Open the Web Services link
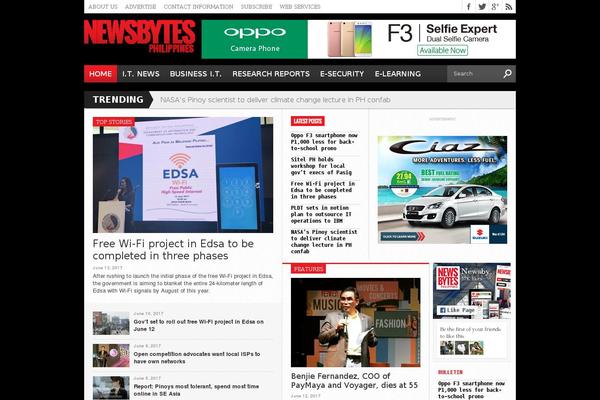The image size is (600, 400). click(x=300, y=7)
